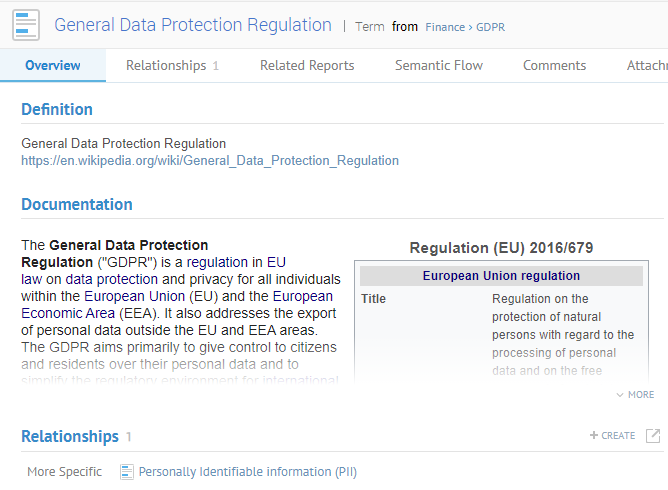Click the Personally Identifiable information term icon
The width and height of the screenshot is (668, 490).
pos(127,472)
